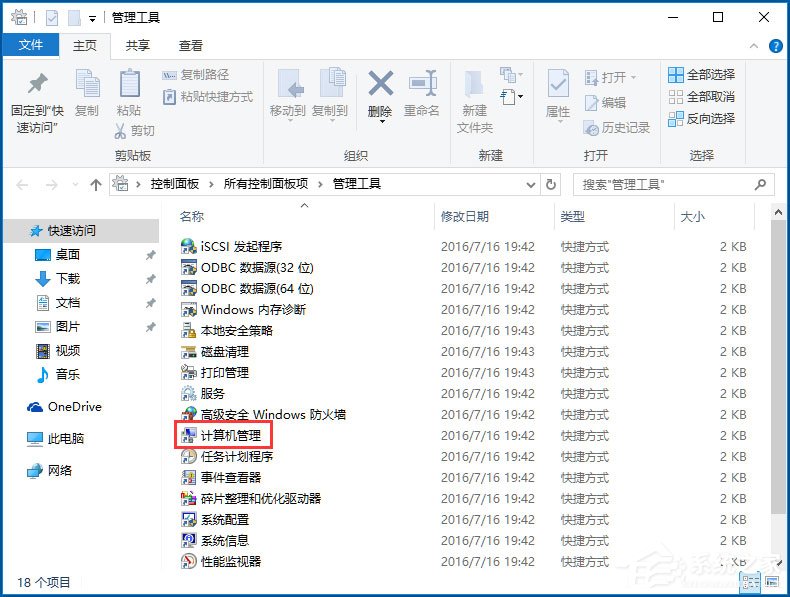Click 所有控制面板项 in the address bar

[x=266, y=184]
